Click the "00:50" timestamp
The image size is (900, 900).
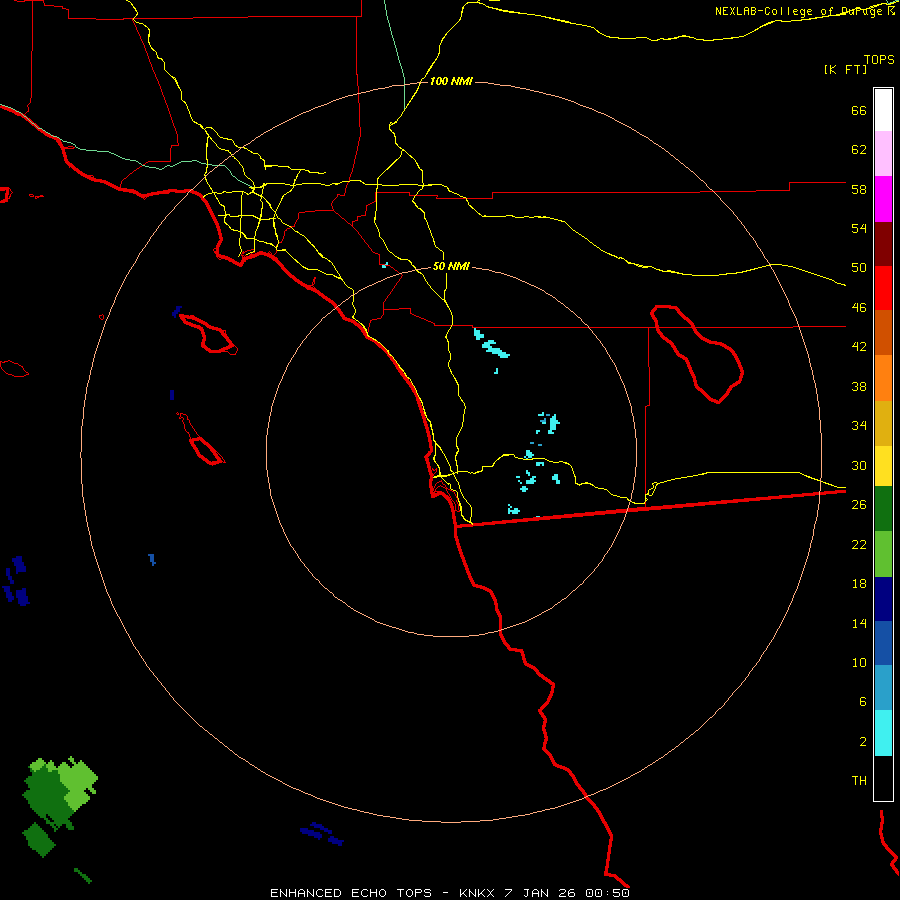pyautogui.click(x=607, y=893)
